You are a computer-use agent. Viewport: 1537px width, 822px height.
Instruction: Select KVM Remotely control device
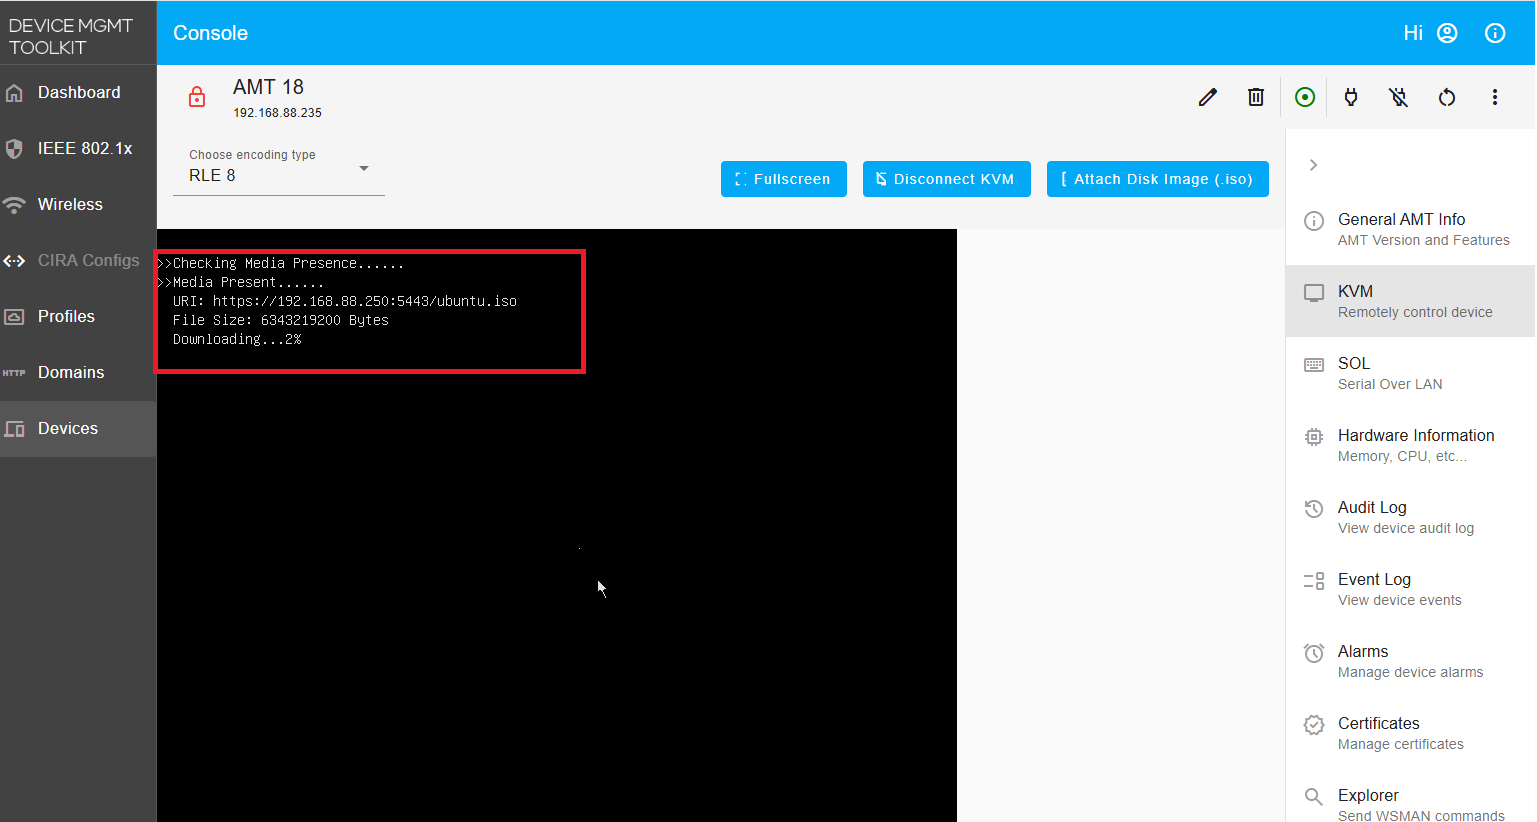[1410, 301]
